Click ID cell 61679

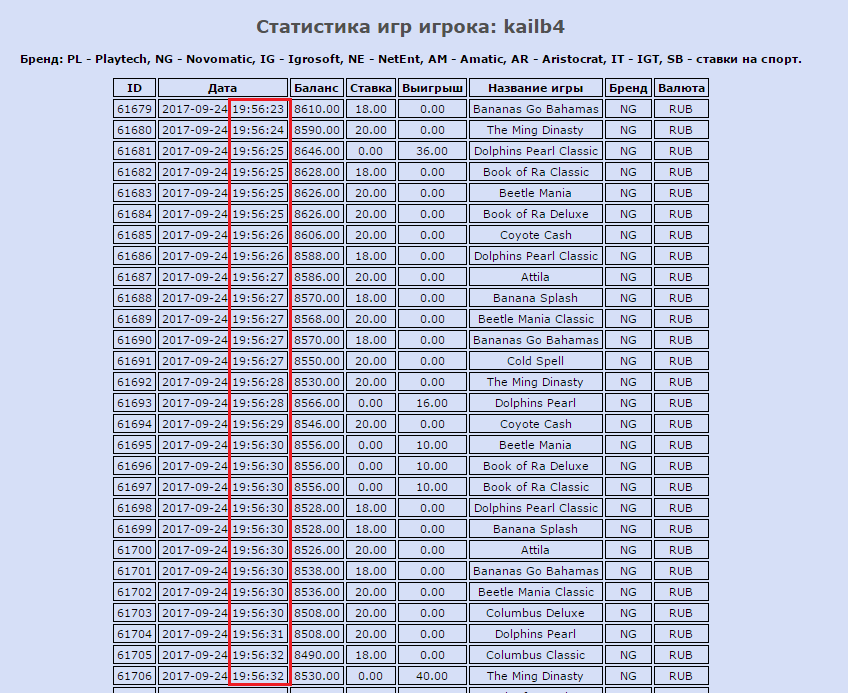click(x=135, y=109)
